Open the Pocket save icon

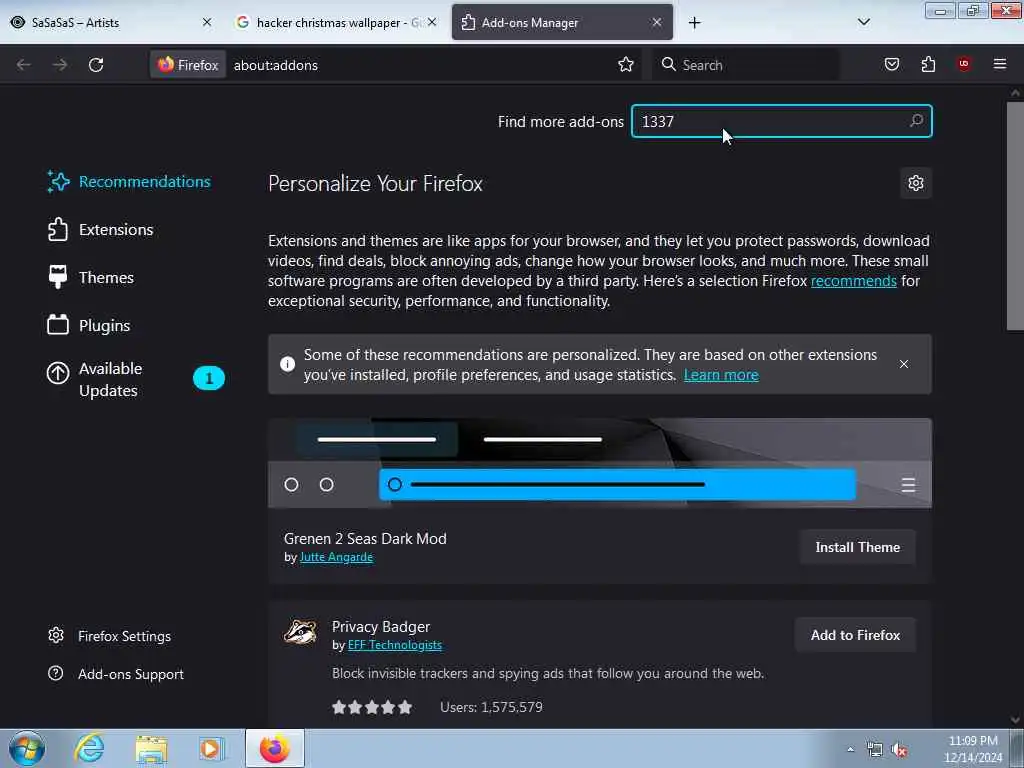tap(891, 64)
